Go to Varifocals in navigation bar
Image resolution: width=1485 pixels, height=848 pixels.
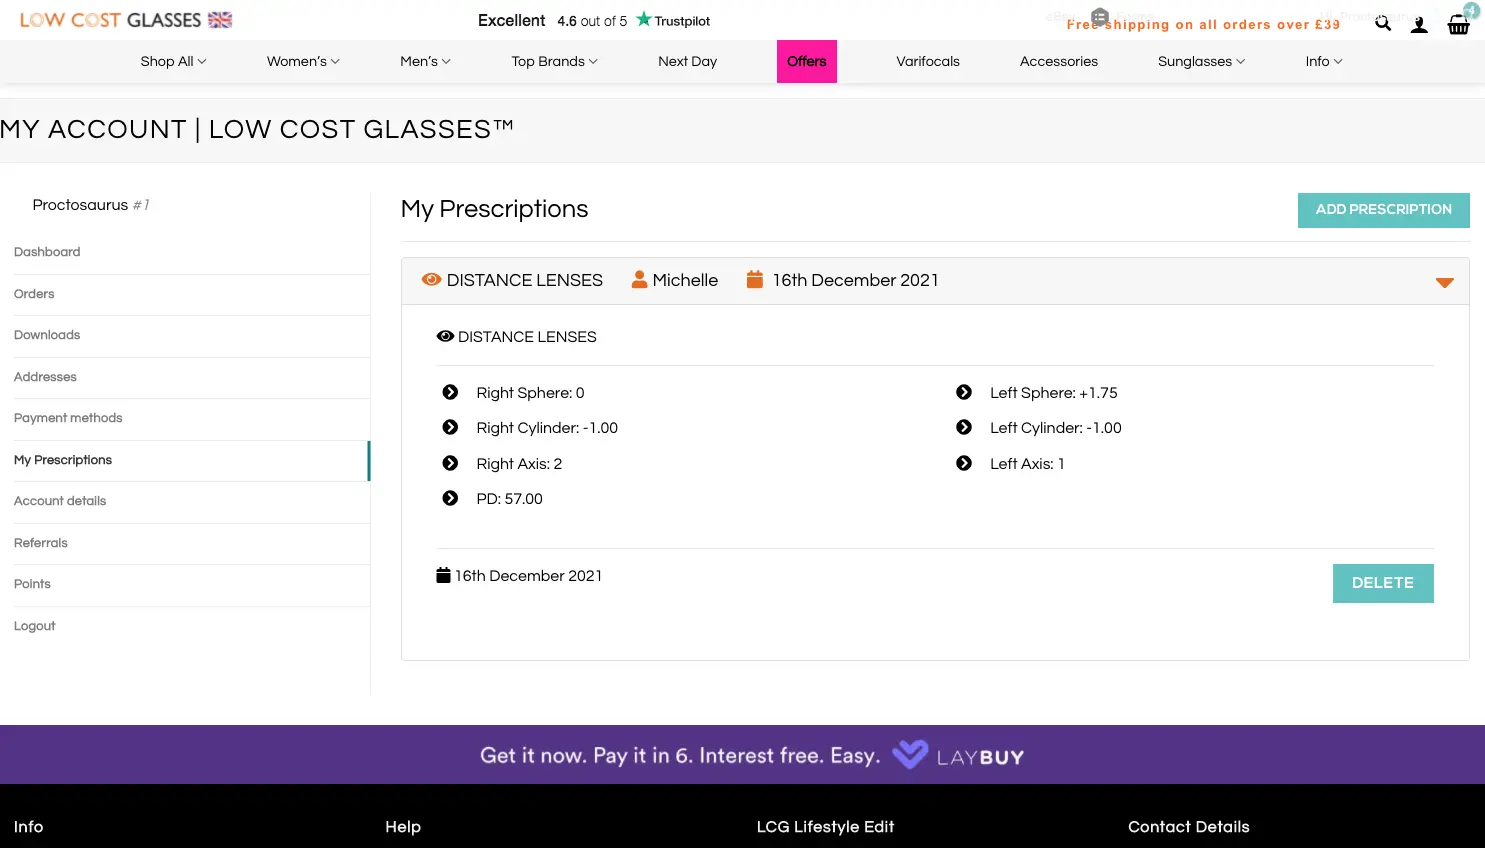pos(927,61)
